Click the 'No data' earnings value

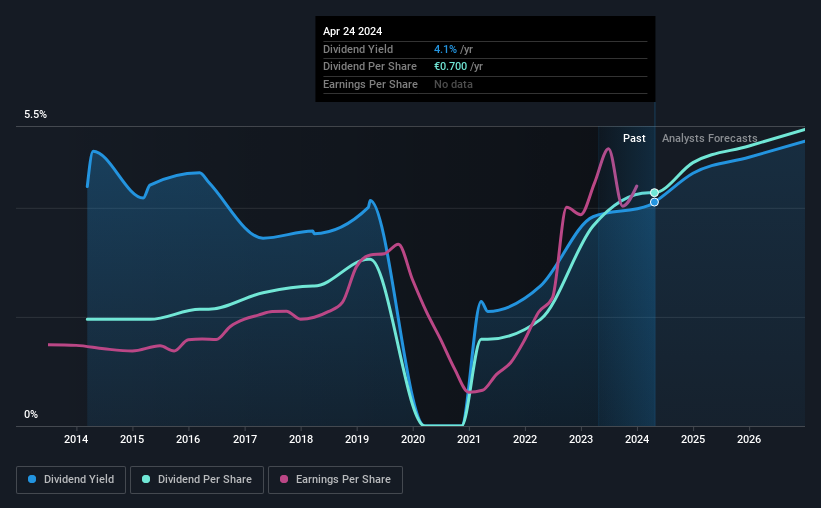[x=453, y=84]
